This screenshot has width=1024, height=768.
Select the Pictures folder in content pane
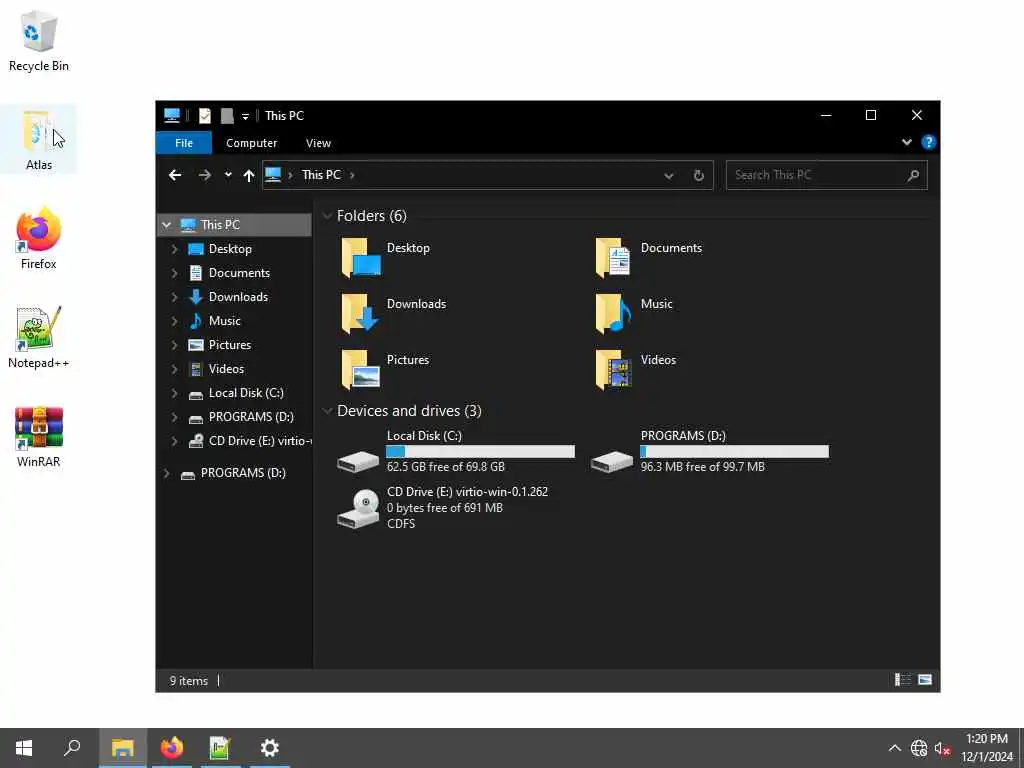point(385,370)
